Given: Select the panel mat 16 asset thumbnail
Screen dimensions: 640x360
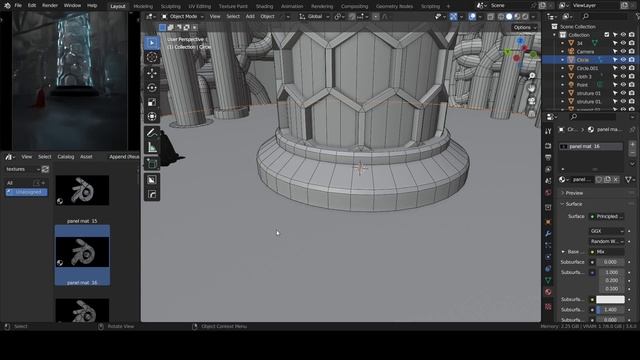Looking at the screenshot, I should pos(82,255).
